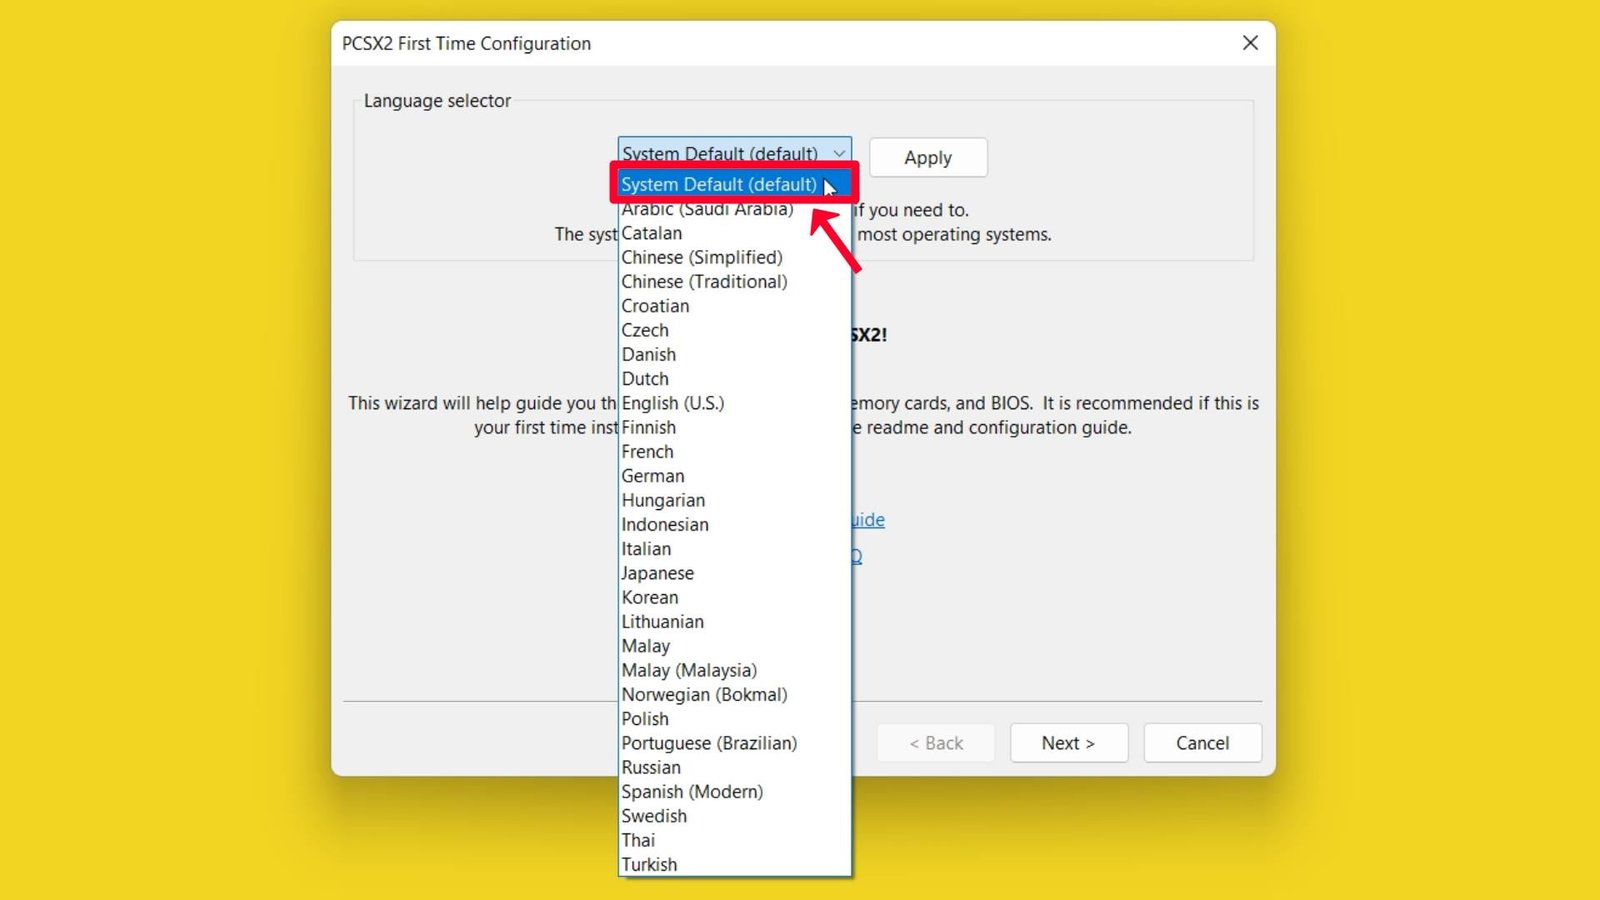Choose Japanese language option
Viewport: 1600px width, 900px height.
735,574
